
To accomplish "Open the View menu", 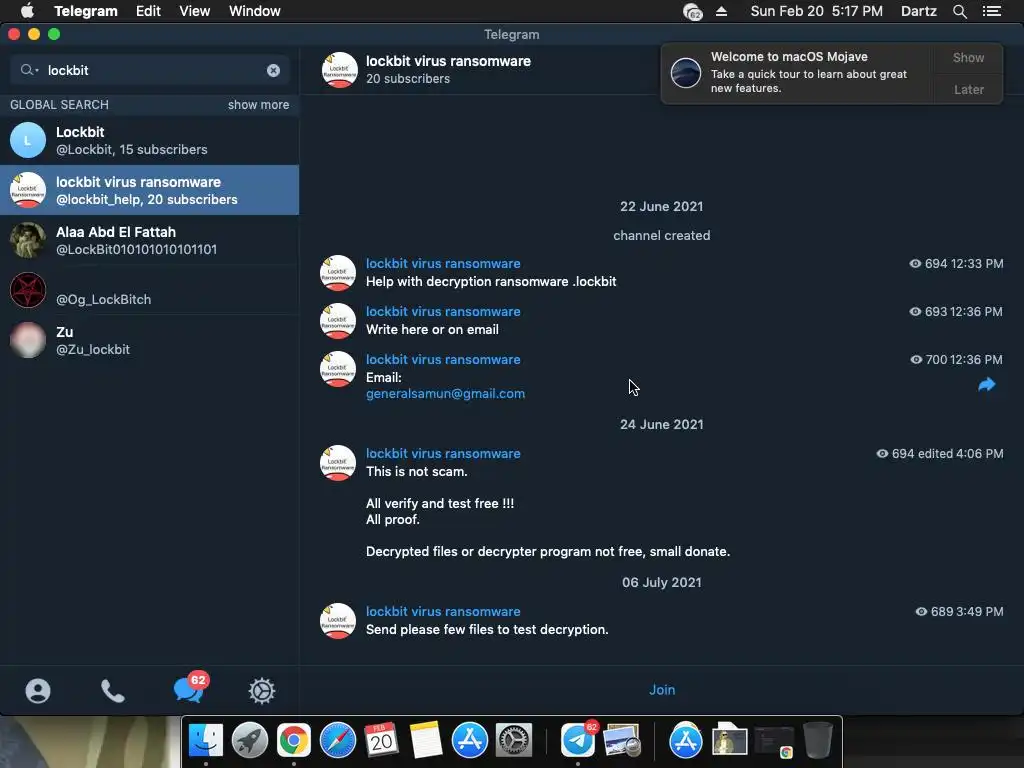I will click(x=195, y=11).
